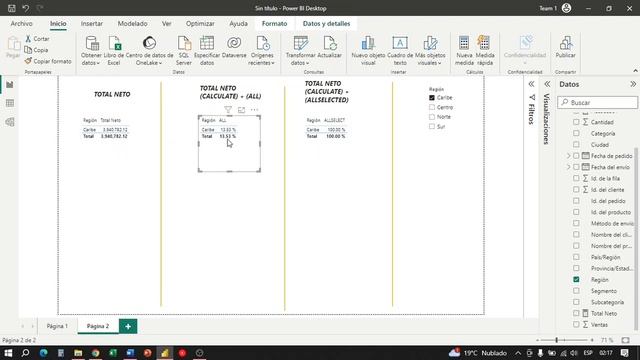This screenshot has width=640, height=360.
Task: Expand the Fecha de pedido hierarchy
Action: 568,156
